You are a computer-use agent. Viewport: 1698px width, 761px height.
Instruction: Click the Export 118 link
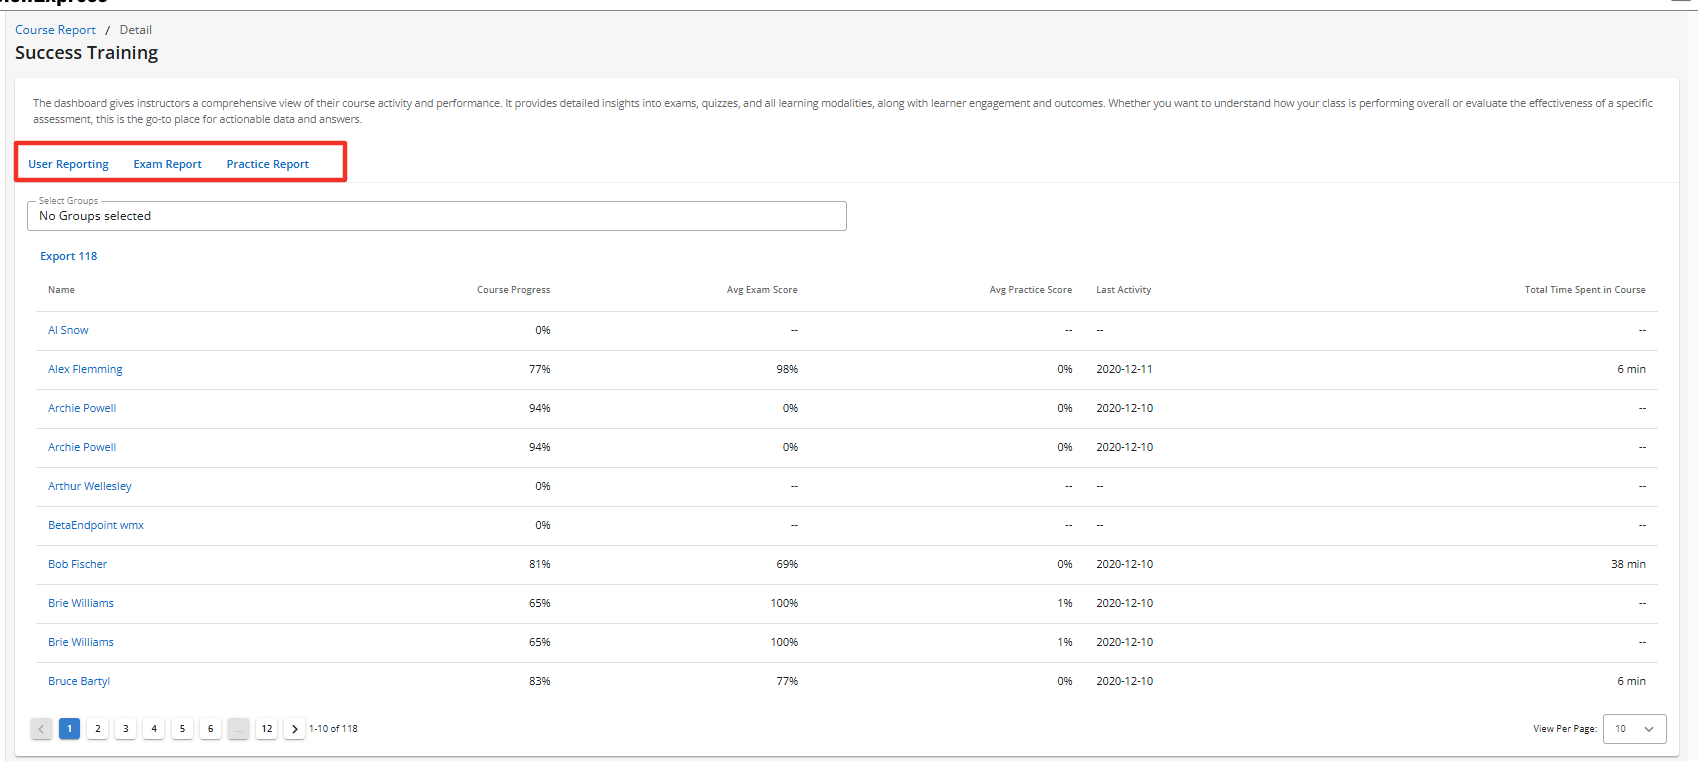coord(68,256)
